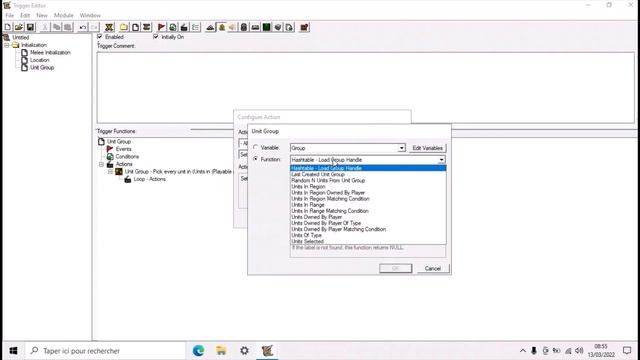Screen dimensions: 640x360
Task: Choose Units In Region Matching Condition
Action: pyautogui.click(x=368, y=199)
